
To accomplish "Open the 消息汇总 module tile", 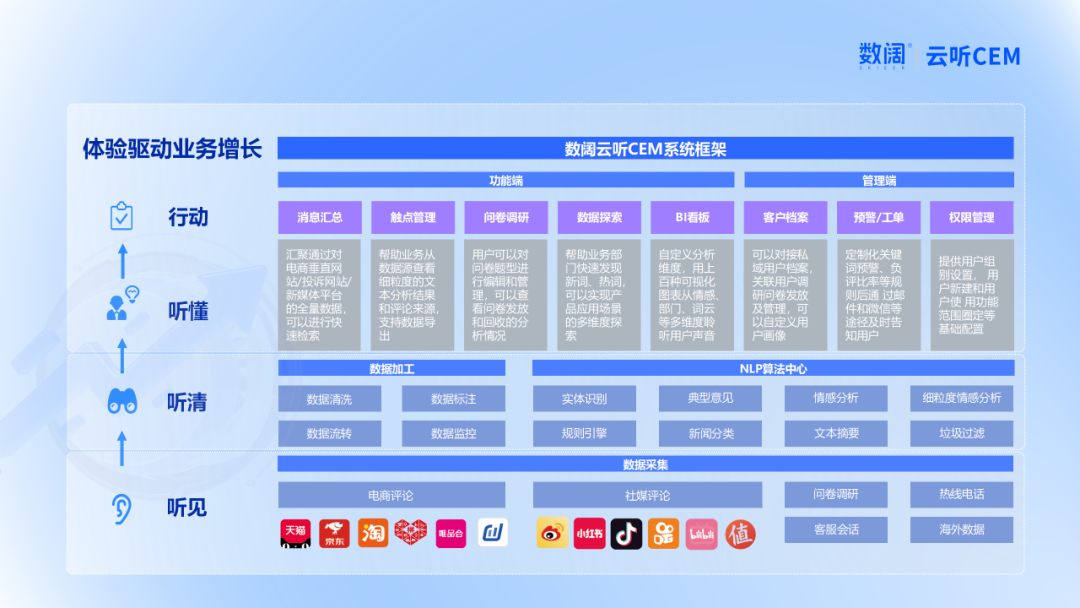I will (320, 218).
